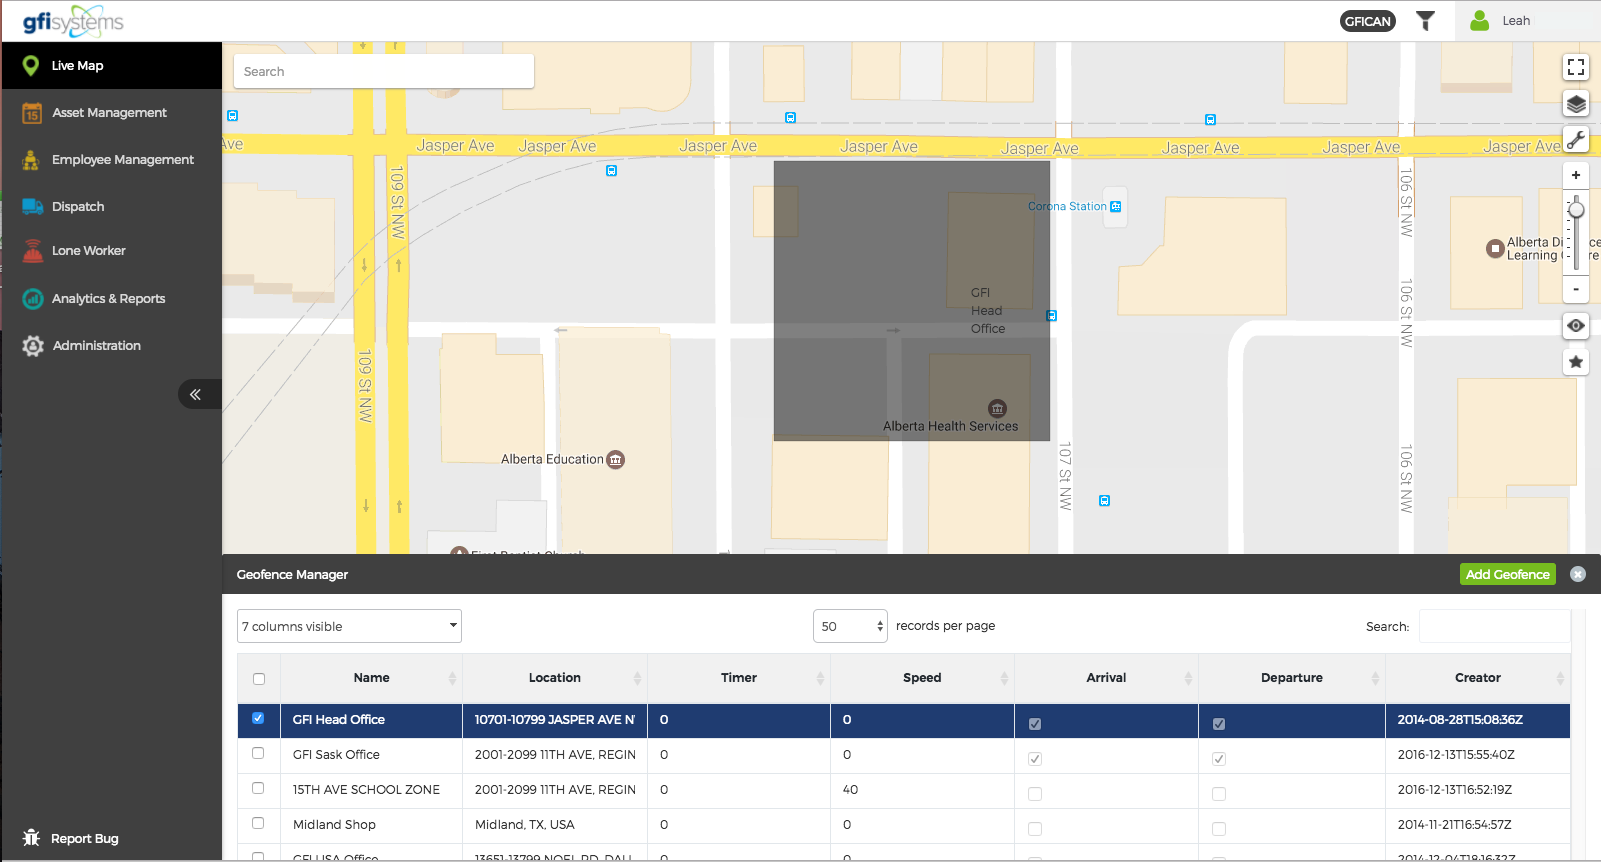The width and height of the screenshot is (1601, 862).
Task: Open the map layers control
Action: pos(1576,104)
